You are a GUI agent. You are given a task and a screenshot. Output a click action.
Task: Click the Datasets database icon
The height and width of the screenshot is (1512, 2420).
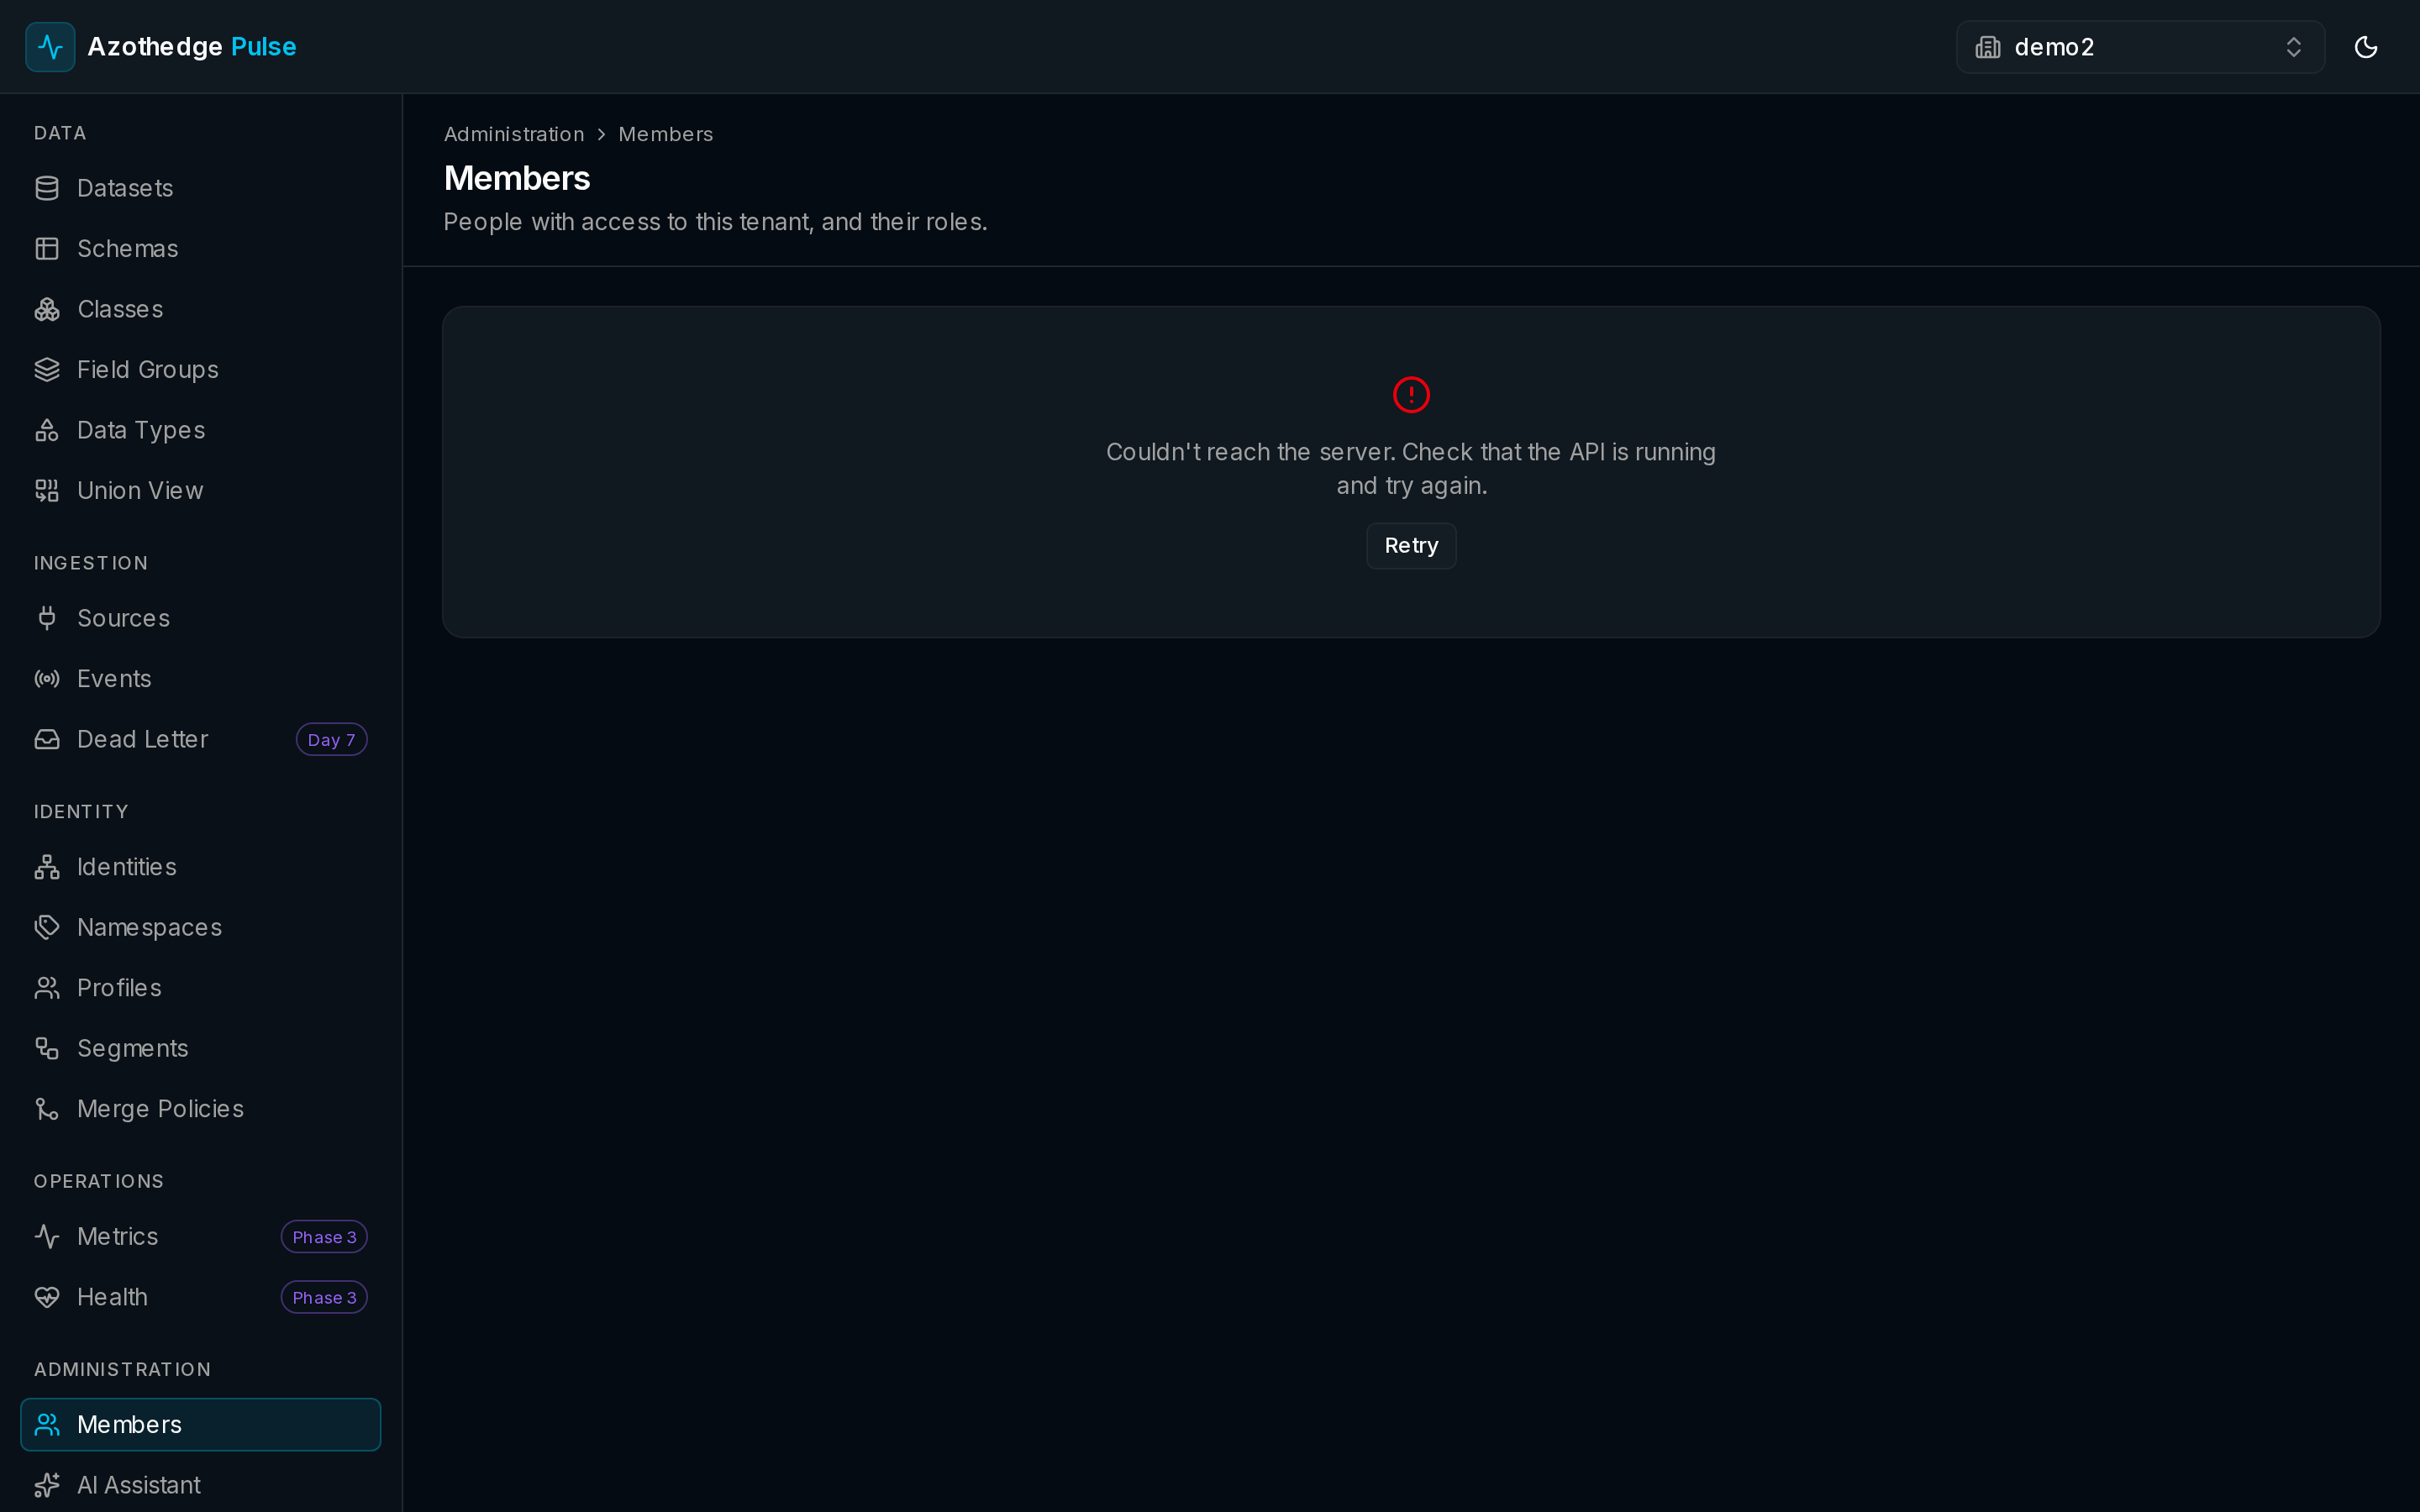coord(47,188)
